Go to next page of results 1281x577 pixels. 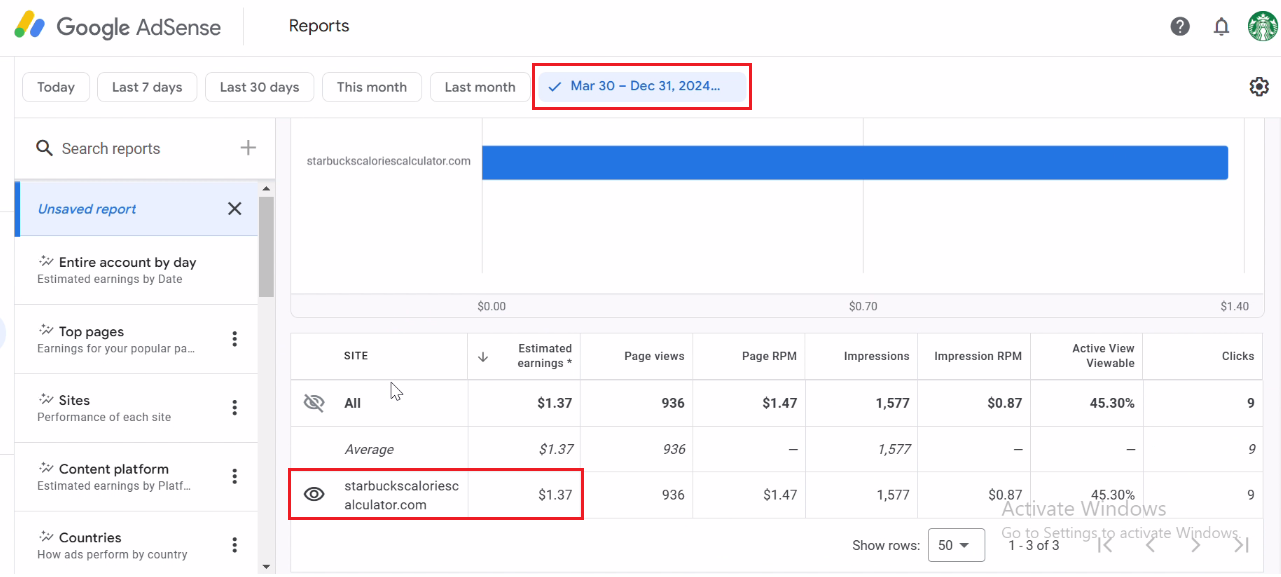(1196, 545)
